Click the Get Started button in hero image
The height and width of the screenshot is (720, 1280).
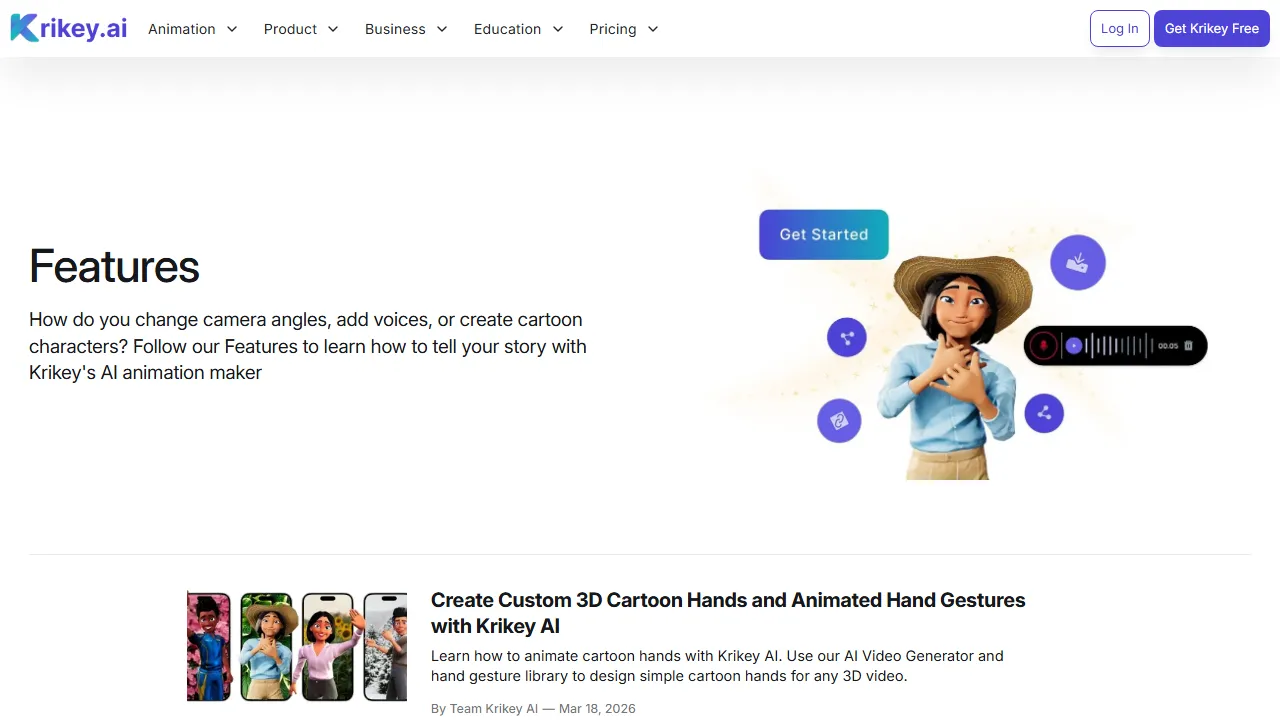pyautogui.click(x=824, y=234)
